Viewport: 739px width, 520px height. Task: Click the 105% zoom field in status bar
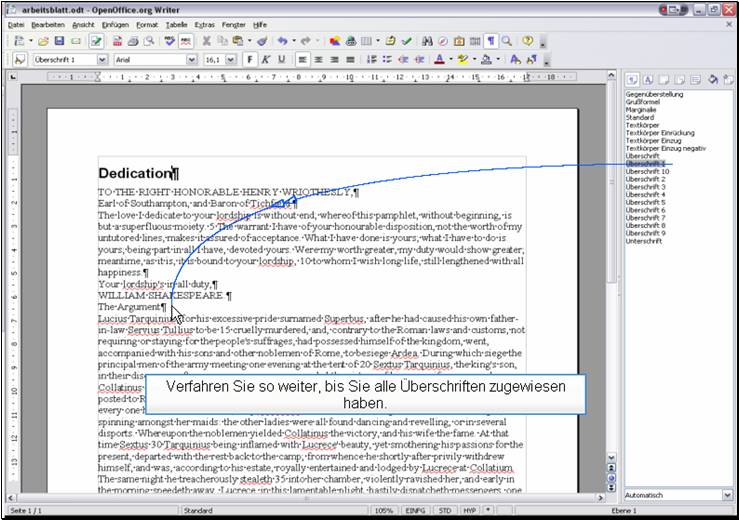384,511
